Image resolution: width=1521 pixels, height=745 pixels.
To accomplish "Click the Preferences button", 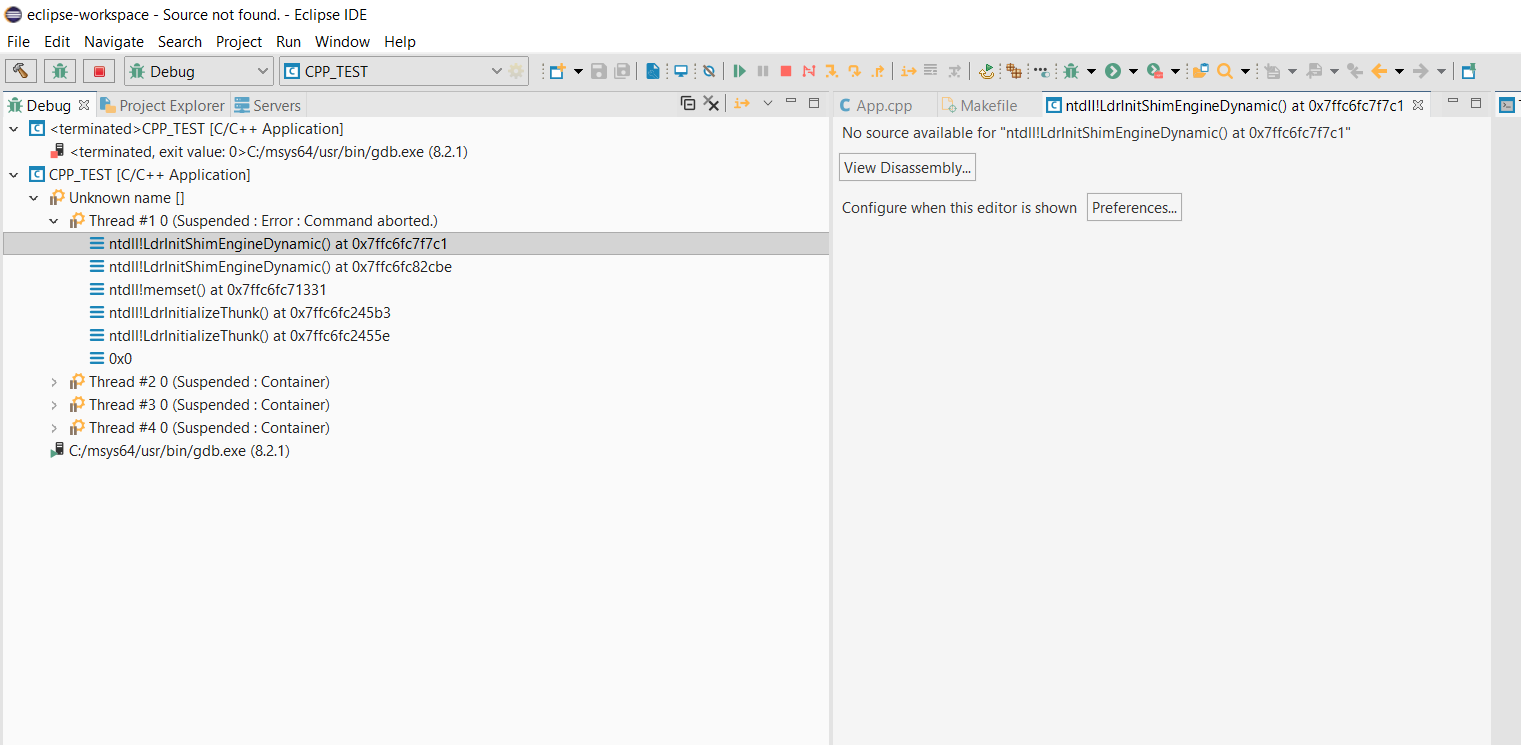I will pos(1134,208).
